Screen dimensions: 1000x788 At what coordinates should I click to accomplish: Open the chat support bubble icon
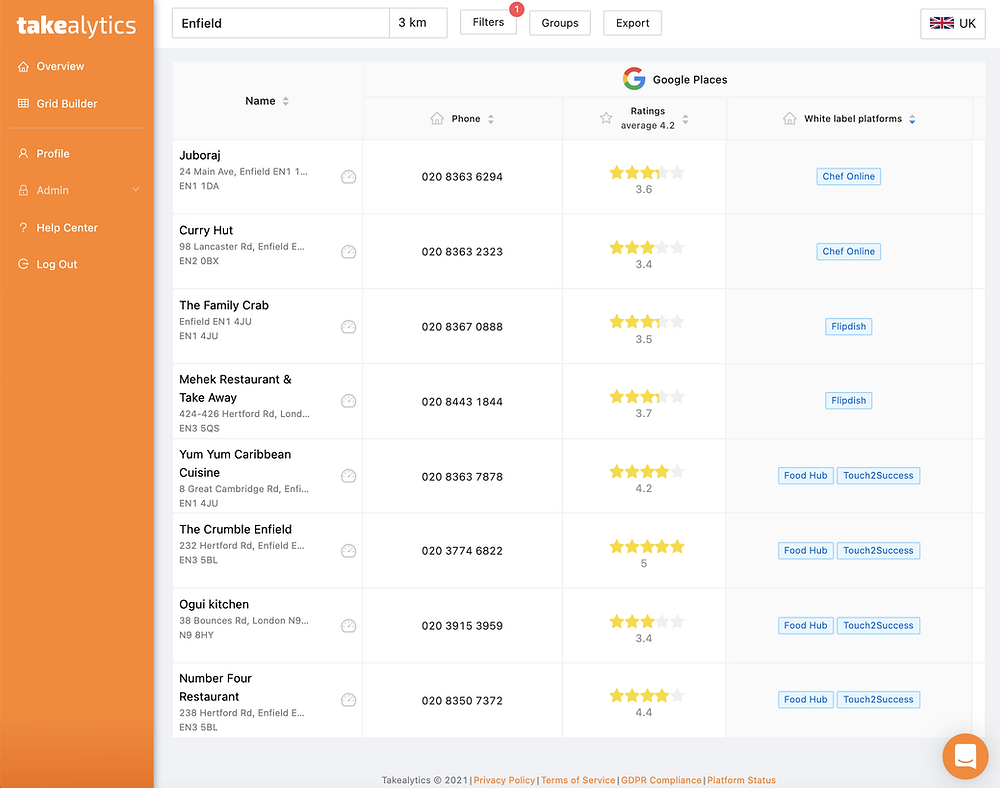tap(965, 756)
